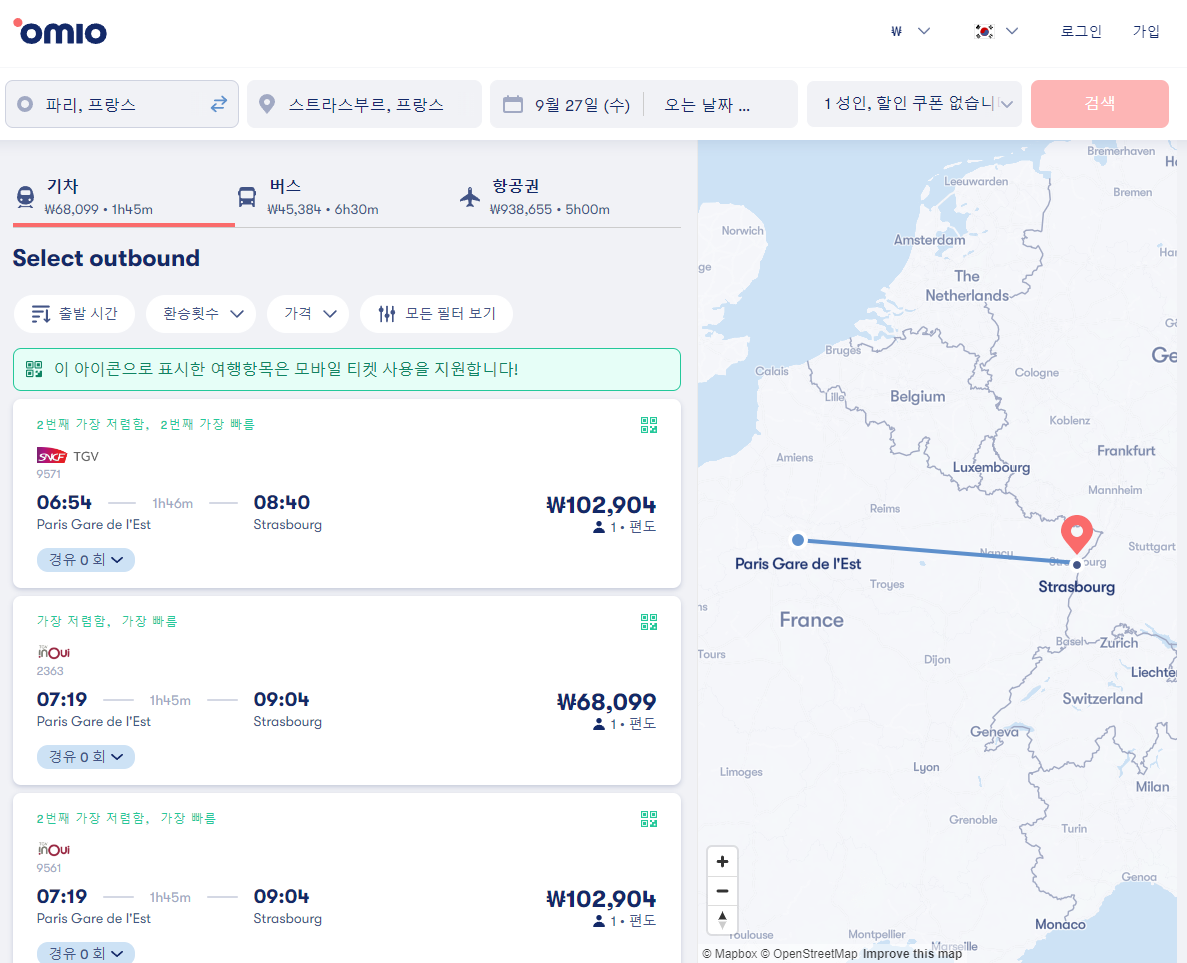Click the 08:40 arrival time
The height and width of the screenshot is (963, 1187).
click(x=282, y=502)
